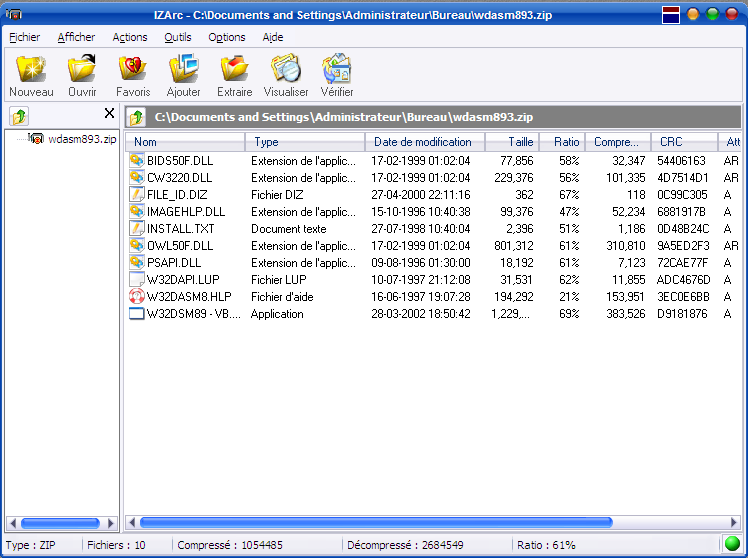Extract files with the Extraire icon
Image resolution: width=748 pixels, height=558 pixels.
234,69
